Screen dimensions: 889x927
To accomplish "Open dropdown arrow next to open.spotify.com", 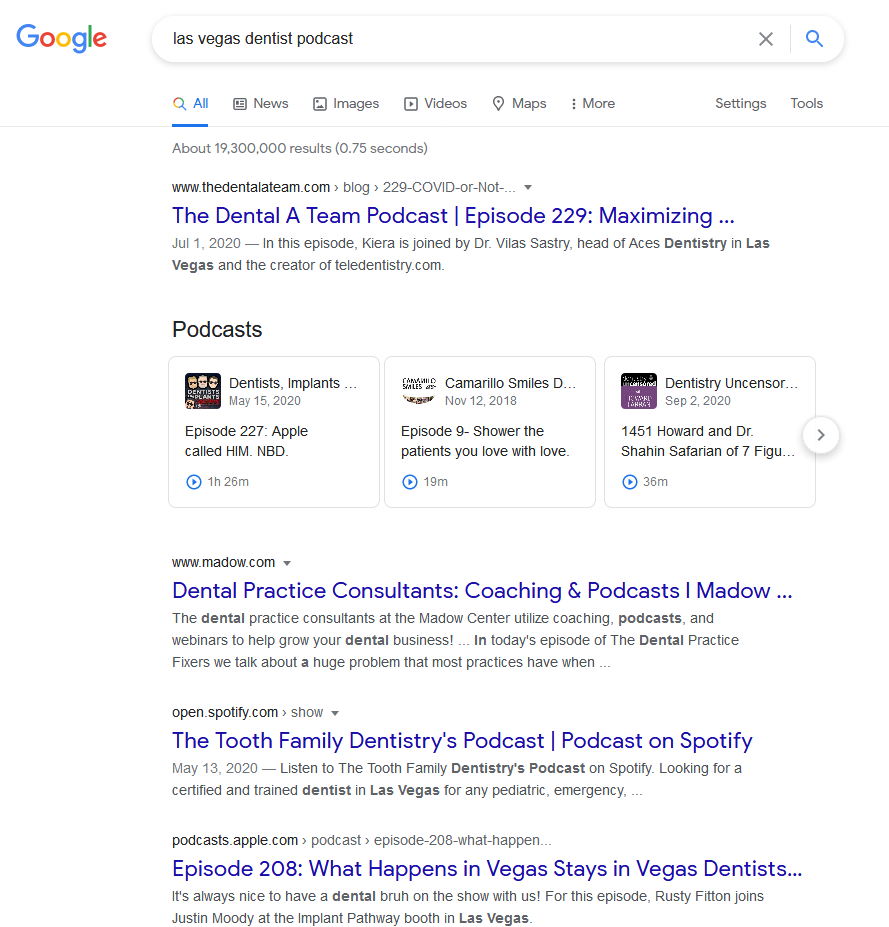I will (x=335, y=713).
